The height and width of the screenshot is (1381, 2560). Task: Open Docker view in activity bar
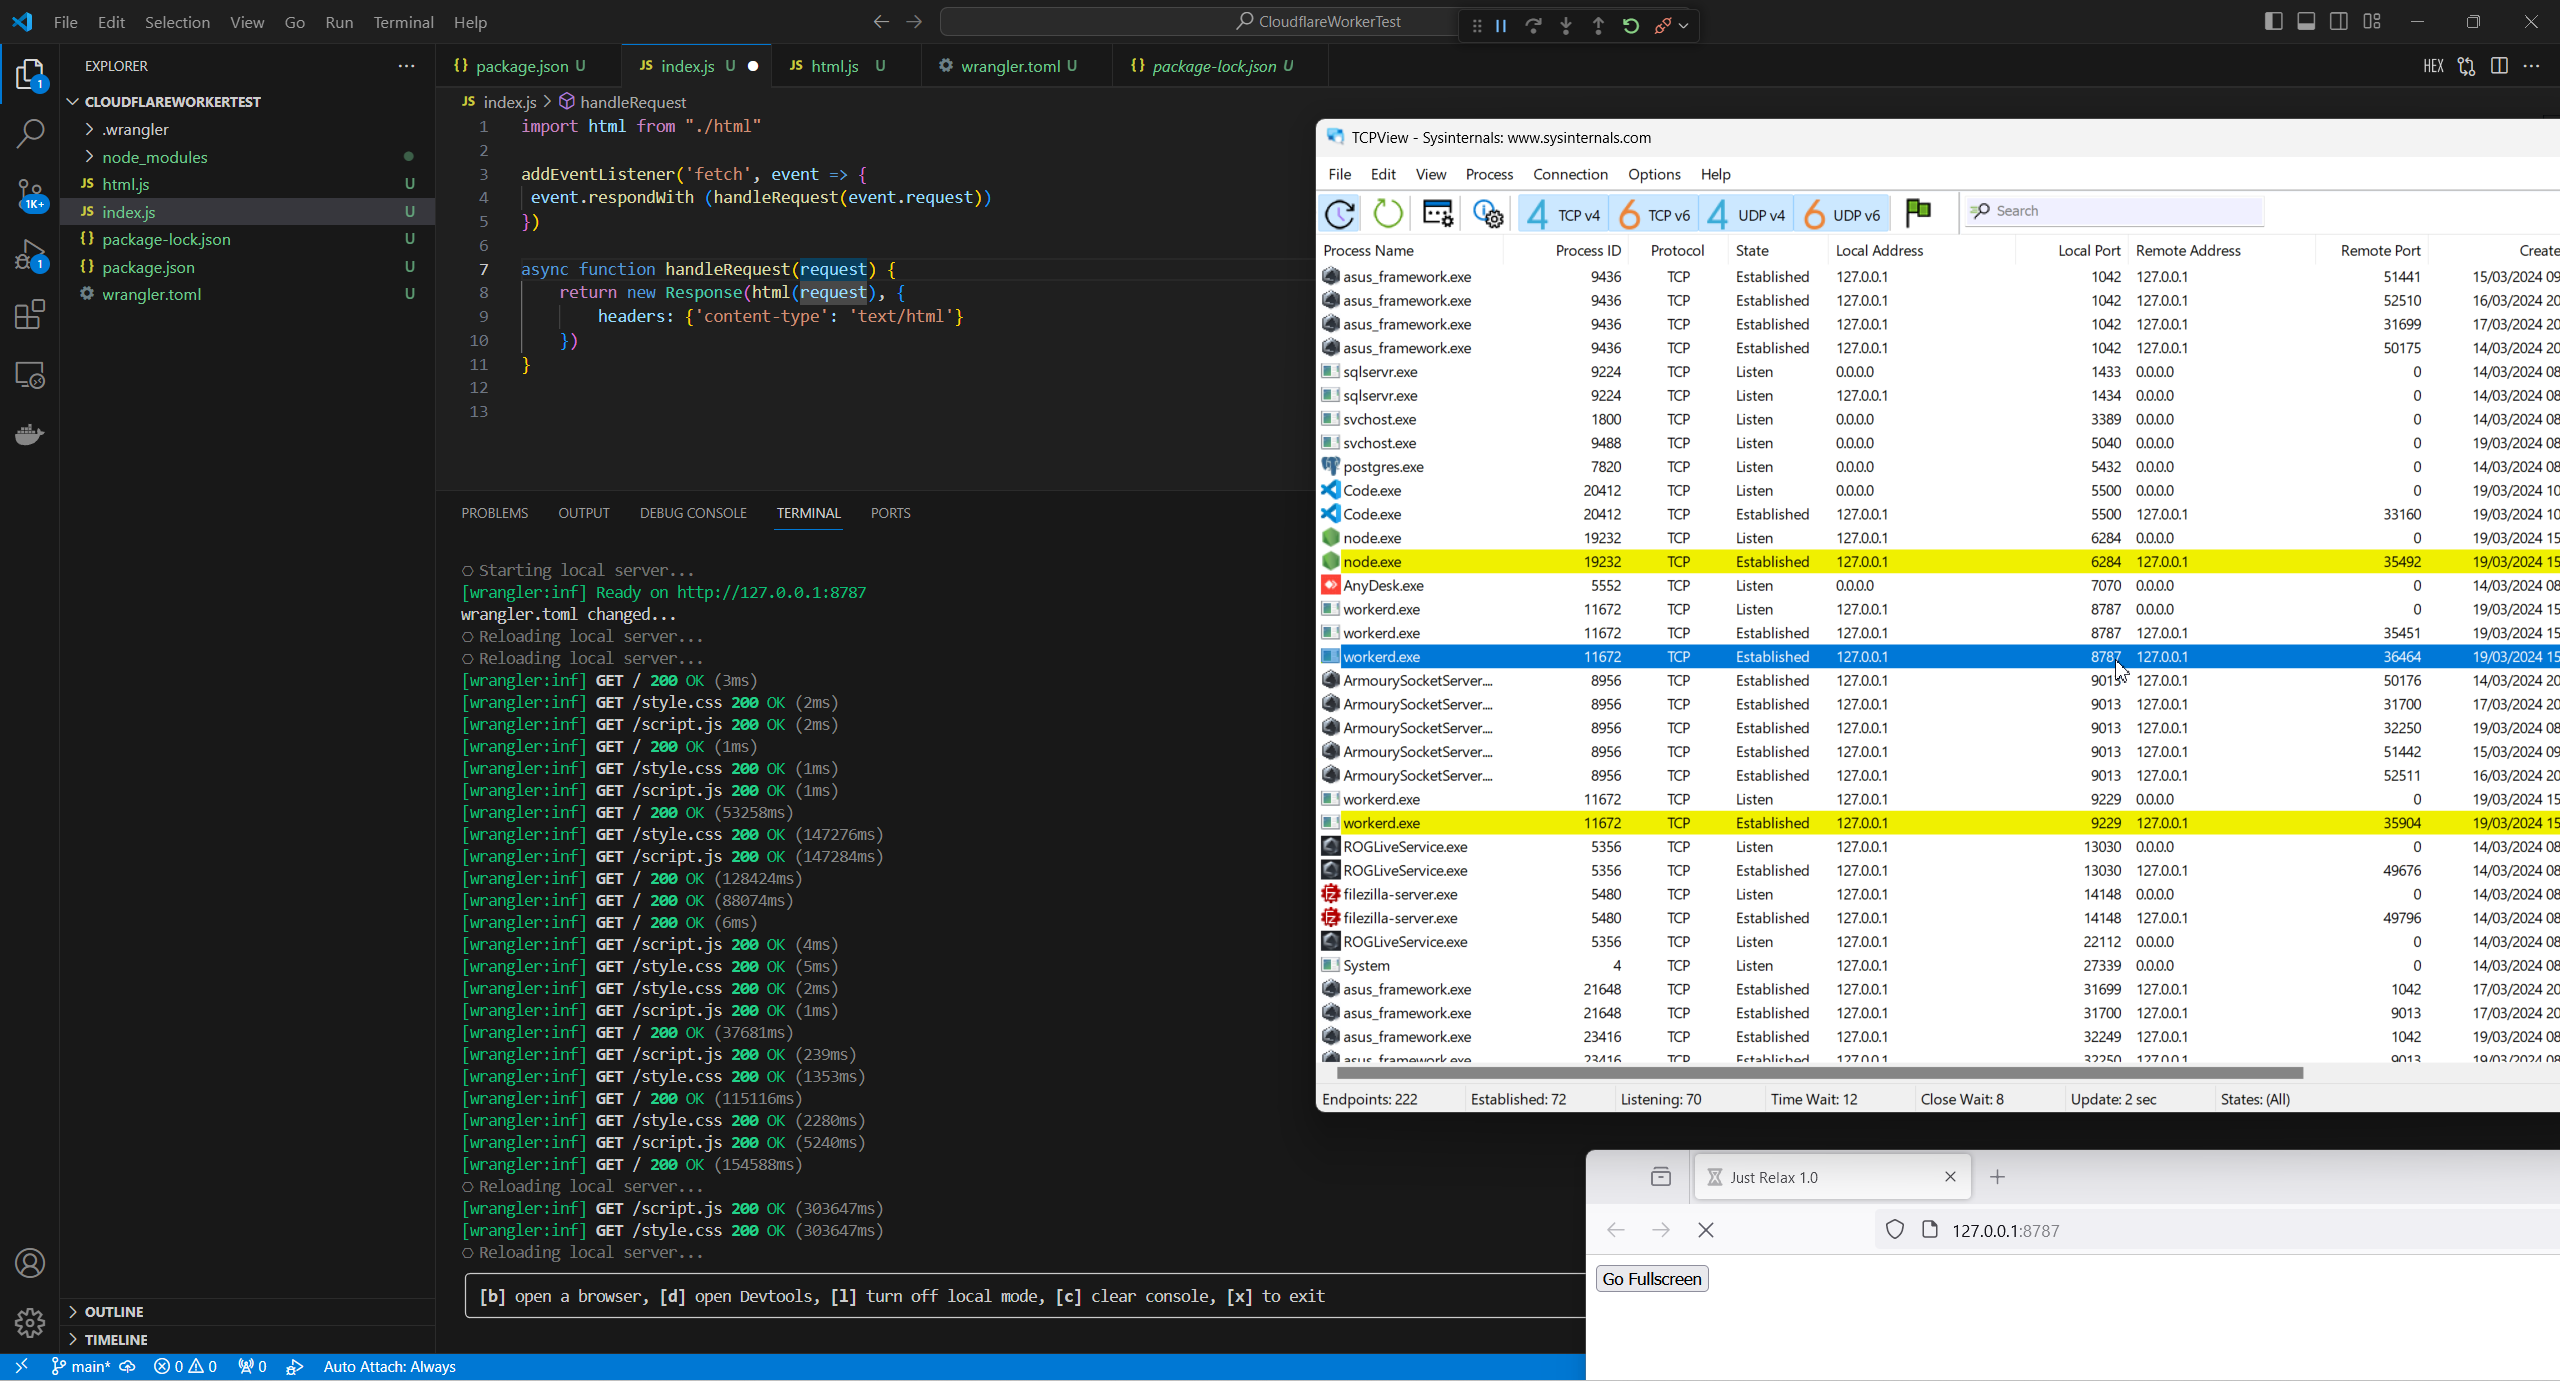pos(30,434)
